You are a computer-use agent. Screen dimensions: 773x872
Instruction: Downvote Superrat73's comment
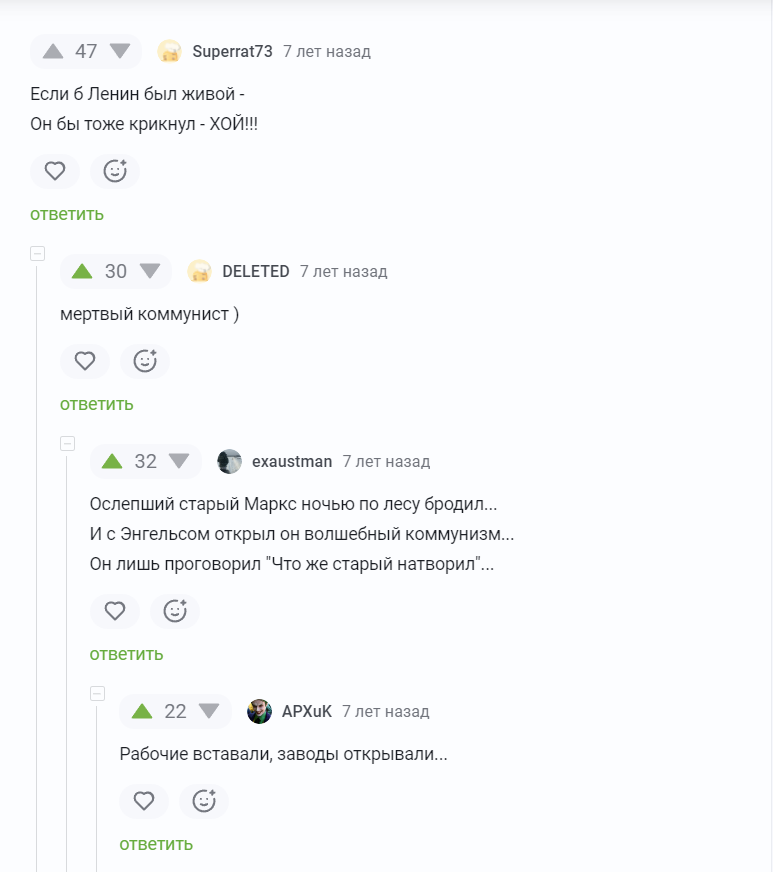120,51
